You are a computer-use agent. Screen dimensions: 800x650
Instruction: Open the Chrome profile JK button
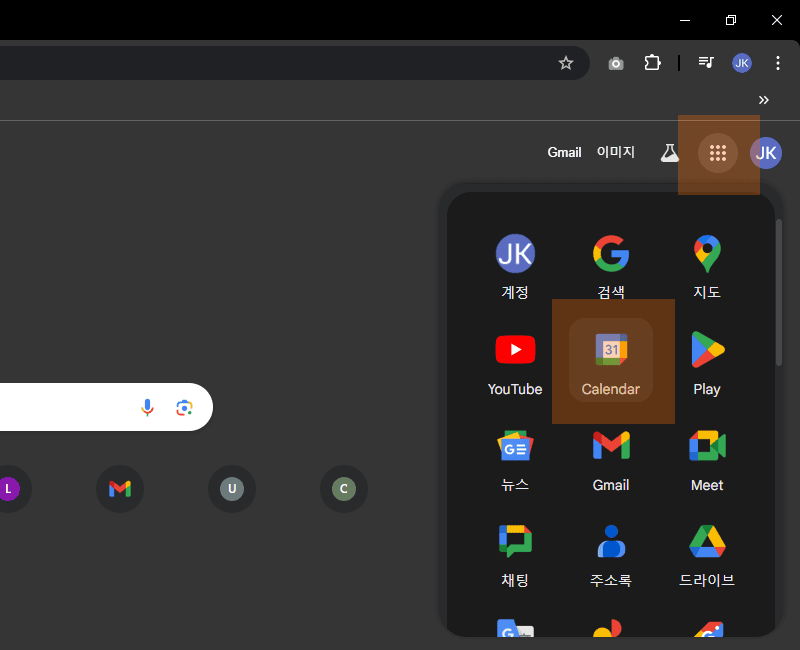point(741,63)
